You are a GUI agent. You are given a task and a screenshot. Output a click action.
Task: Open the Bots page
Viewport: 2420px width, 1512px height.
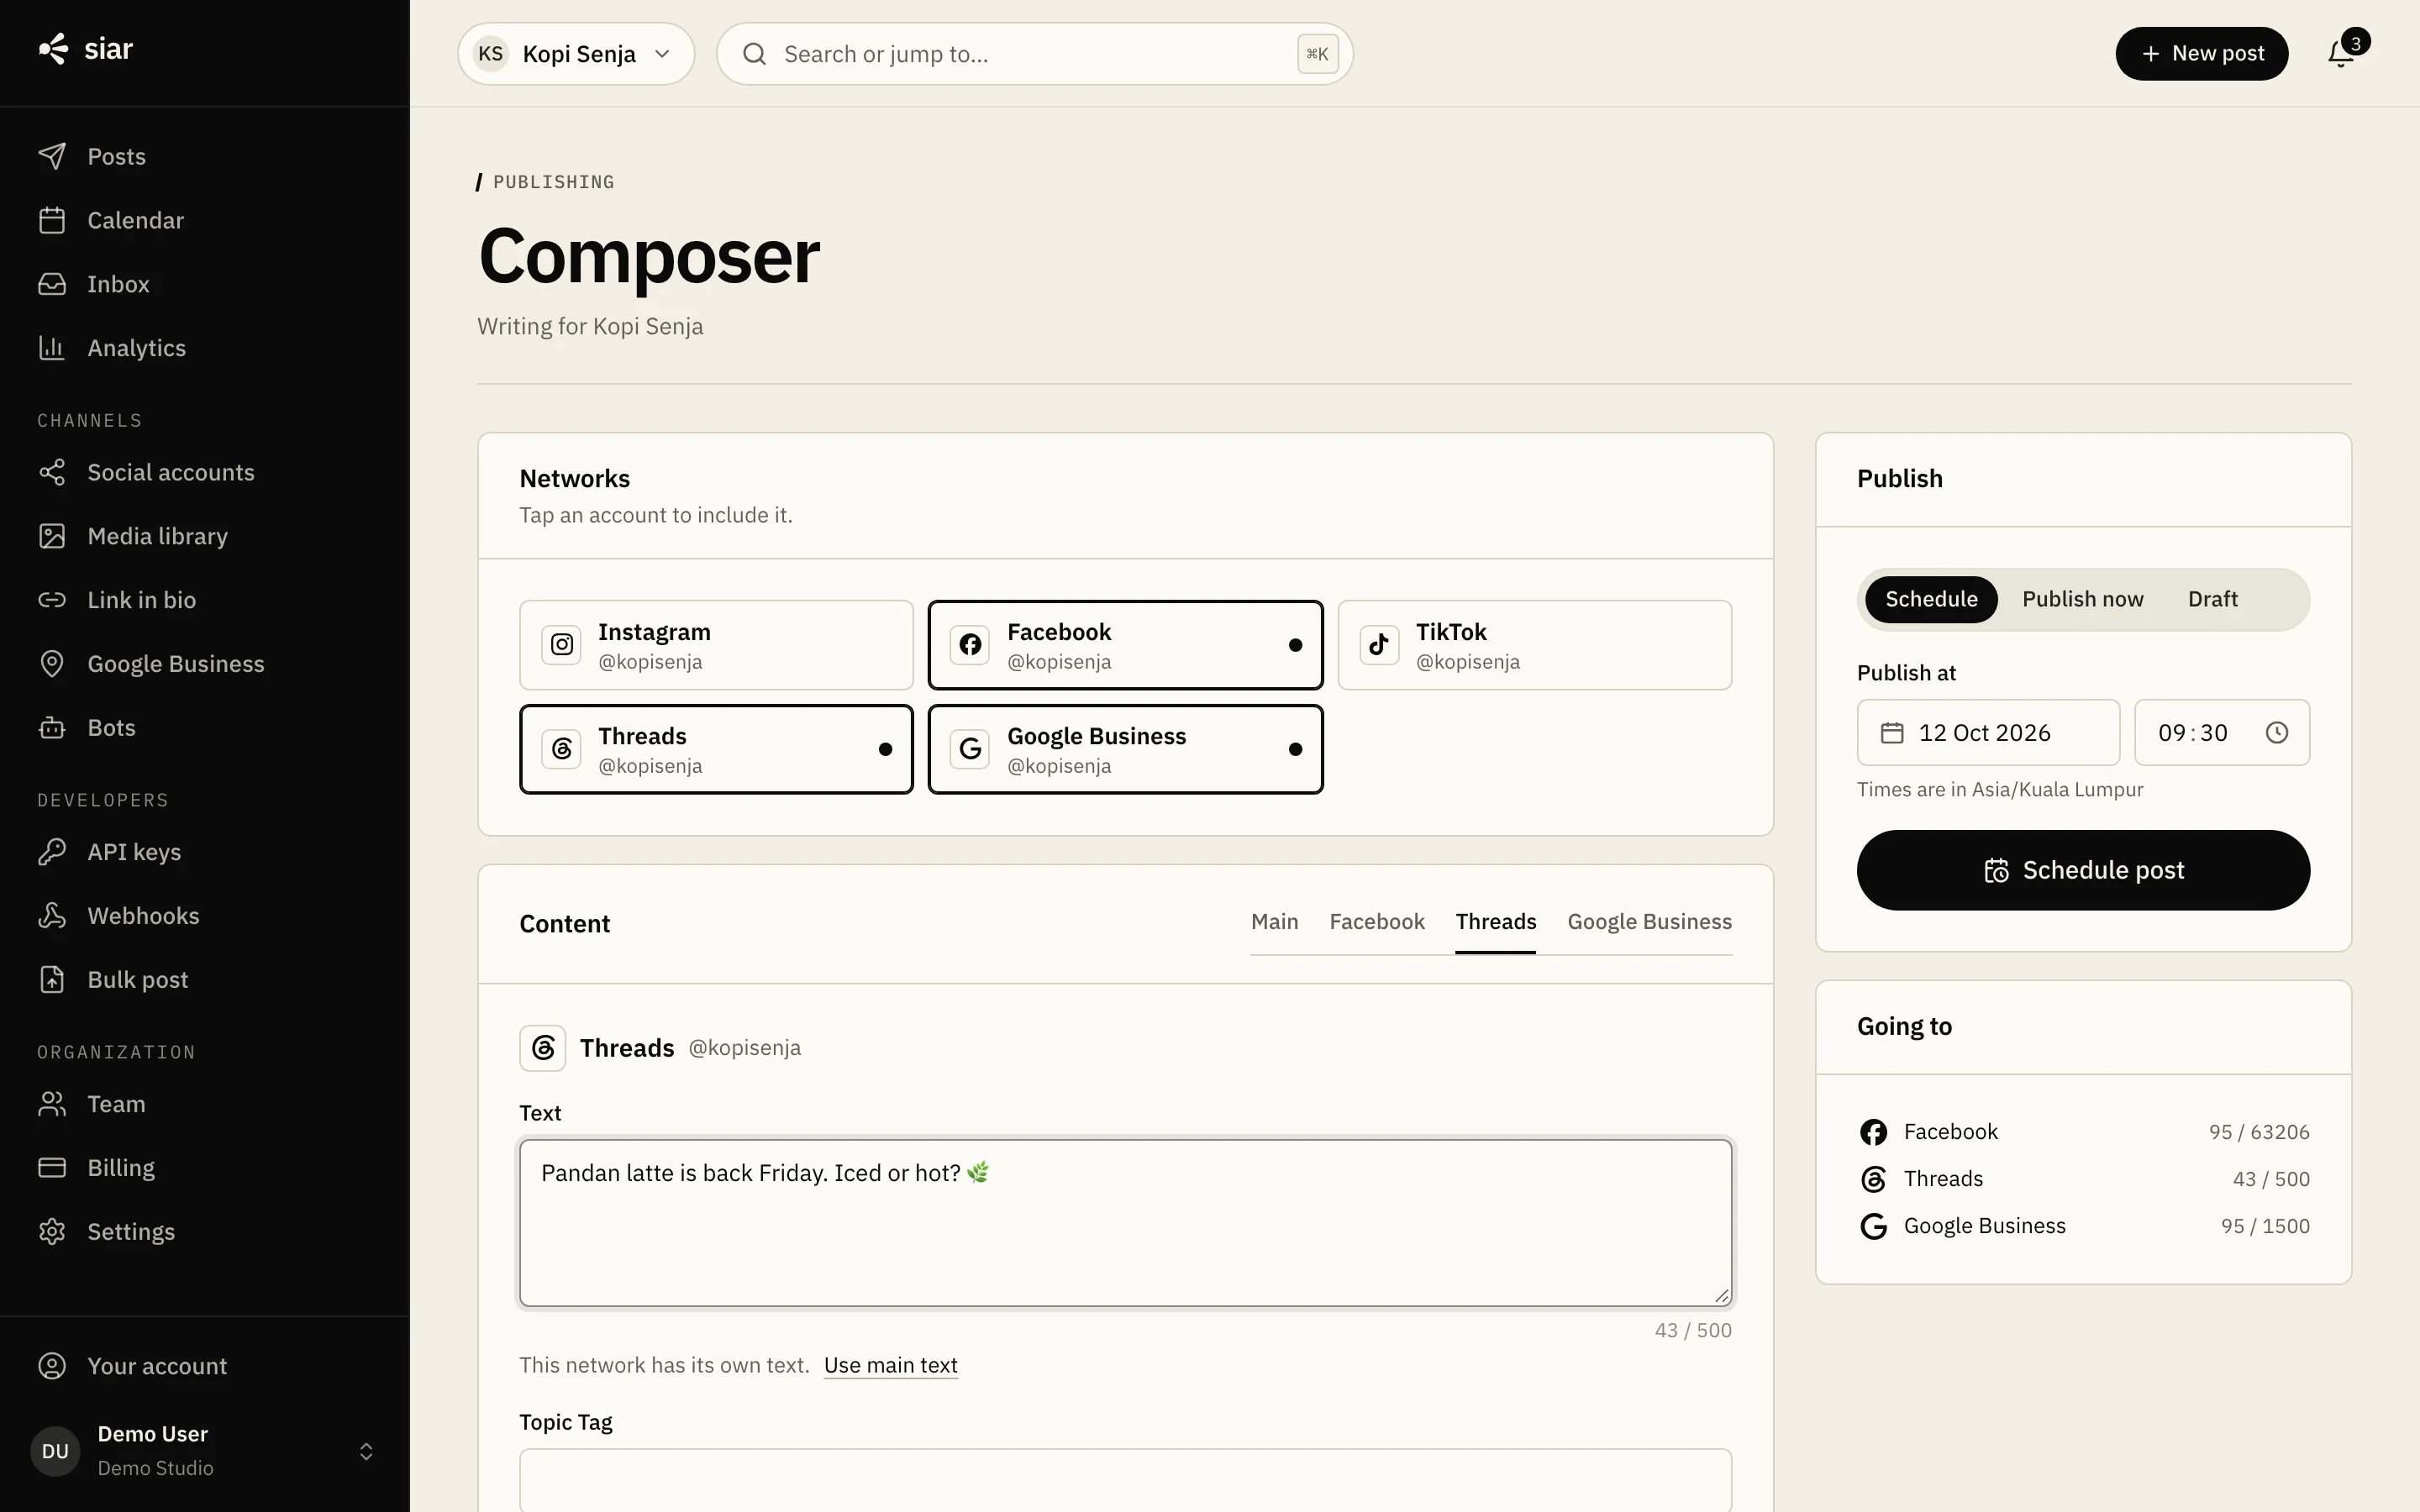[204, 728]
